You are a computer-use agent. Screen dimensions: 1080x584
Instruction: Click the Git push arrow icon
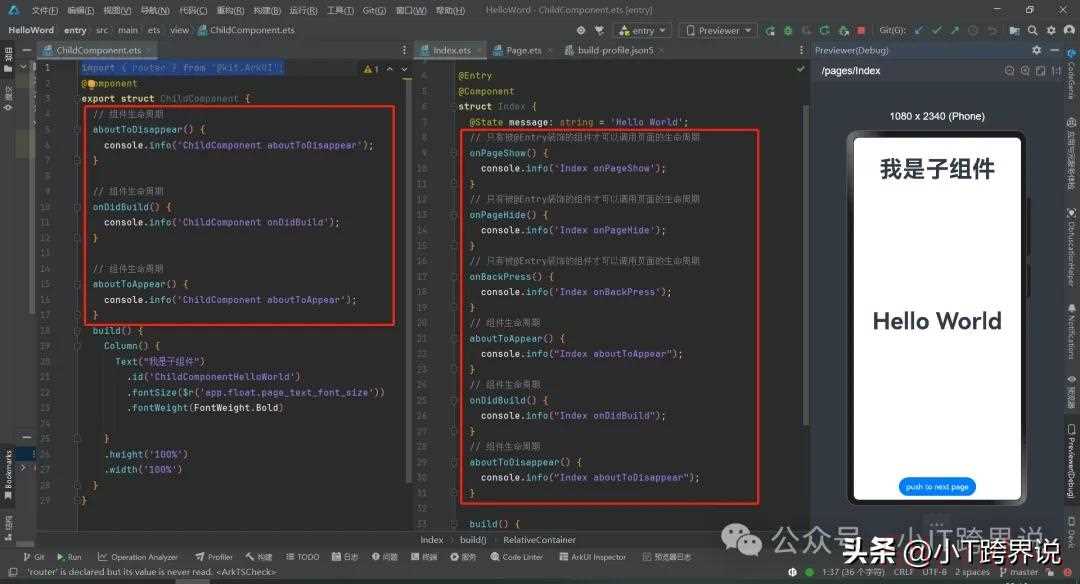coord(955,30)
